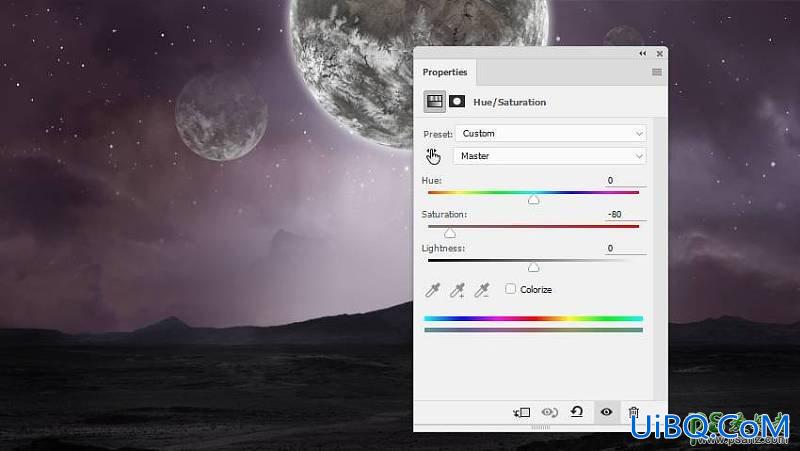
Task: Select the subtract-from-sample eyedropper
Action: tap(482, 290)
